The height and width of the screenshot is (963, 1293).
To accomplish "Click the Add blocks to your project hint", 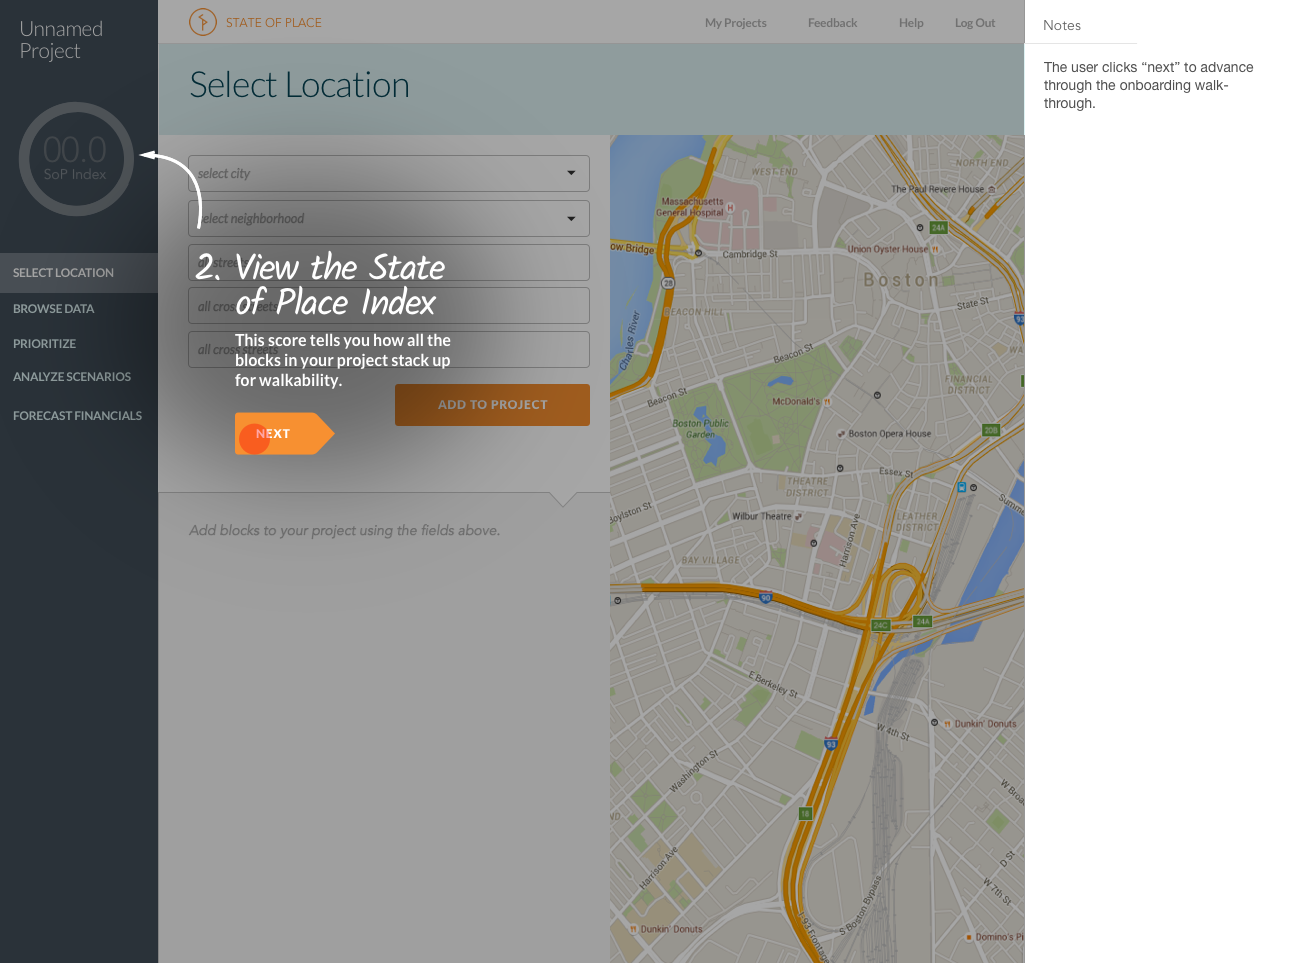I will [345, 530].
